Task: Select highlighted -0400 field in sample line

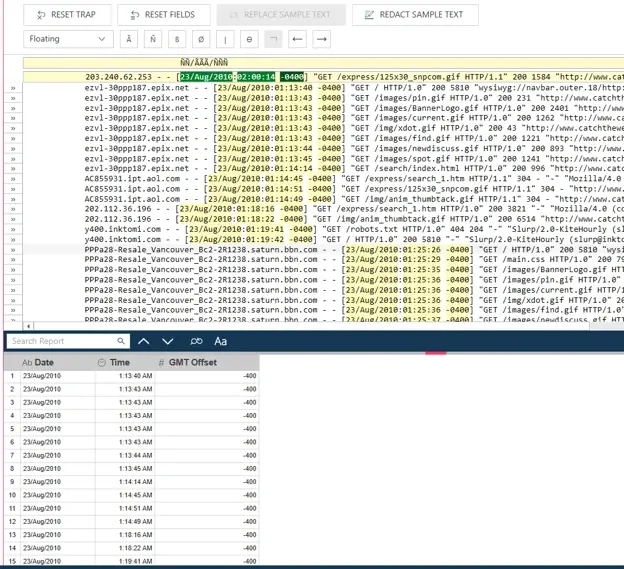Action: 292,77
